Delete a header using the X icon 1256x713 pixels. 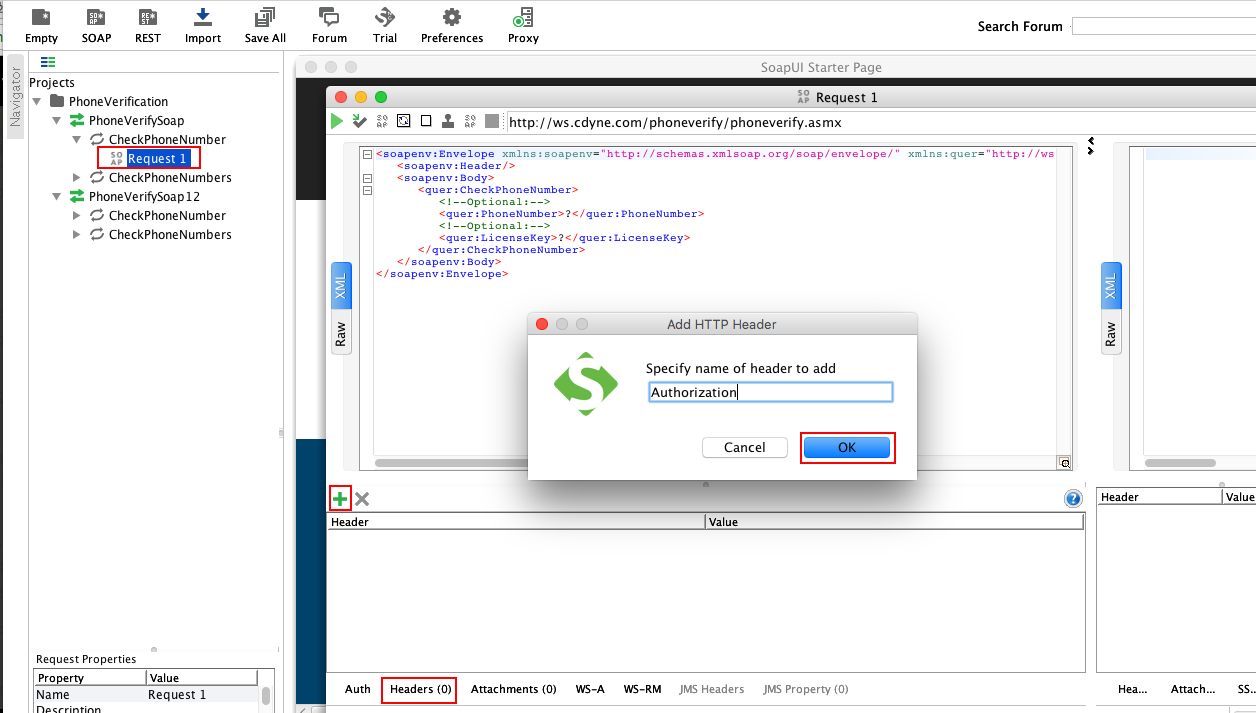[360, 497]
